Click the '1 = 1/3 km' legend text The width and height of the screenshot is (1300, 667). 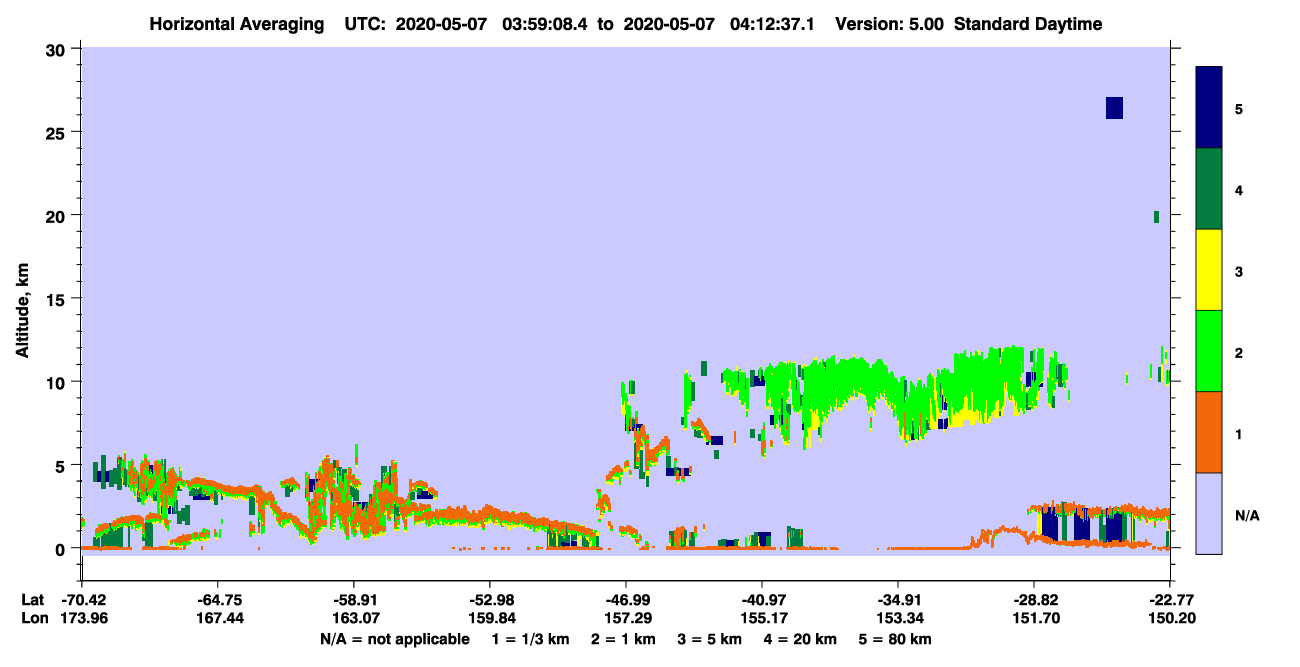[530, 639]
